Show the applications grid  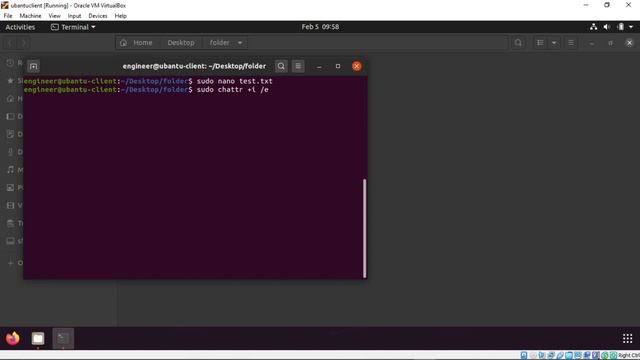click(x=627, y=338)
